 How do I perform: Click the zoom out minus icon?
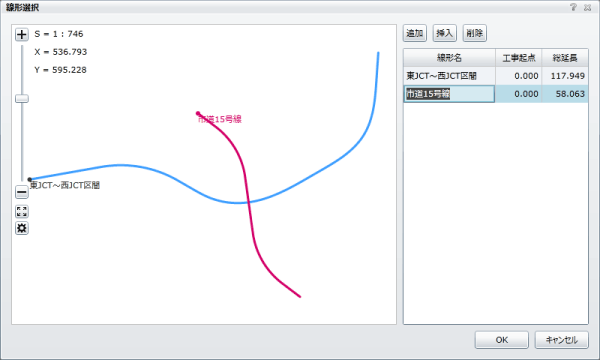coord(22,192)
